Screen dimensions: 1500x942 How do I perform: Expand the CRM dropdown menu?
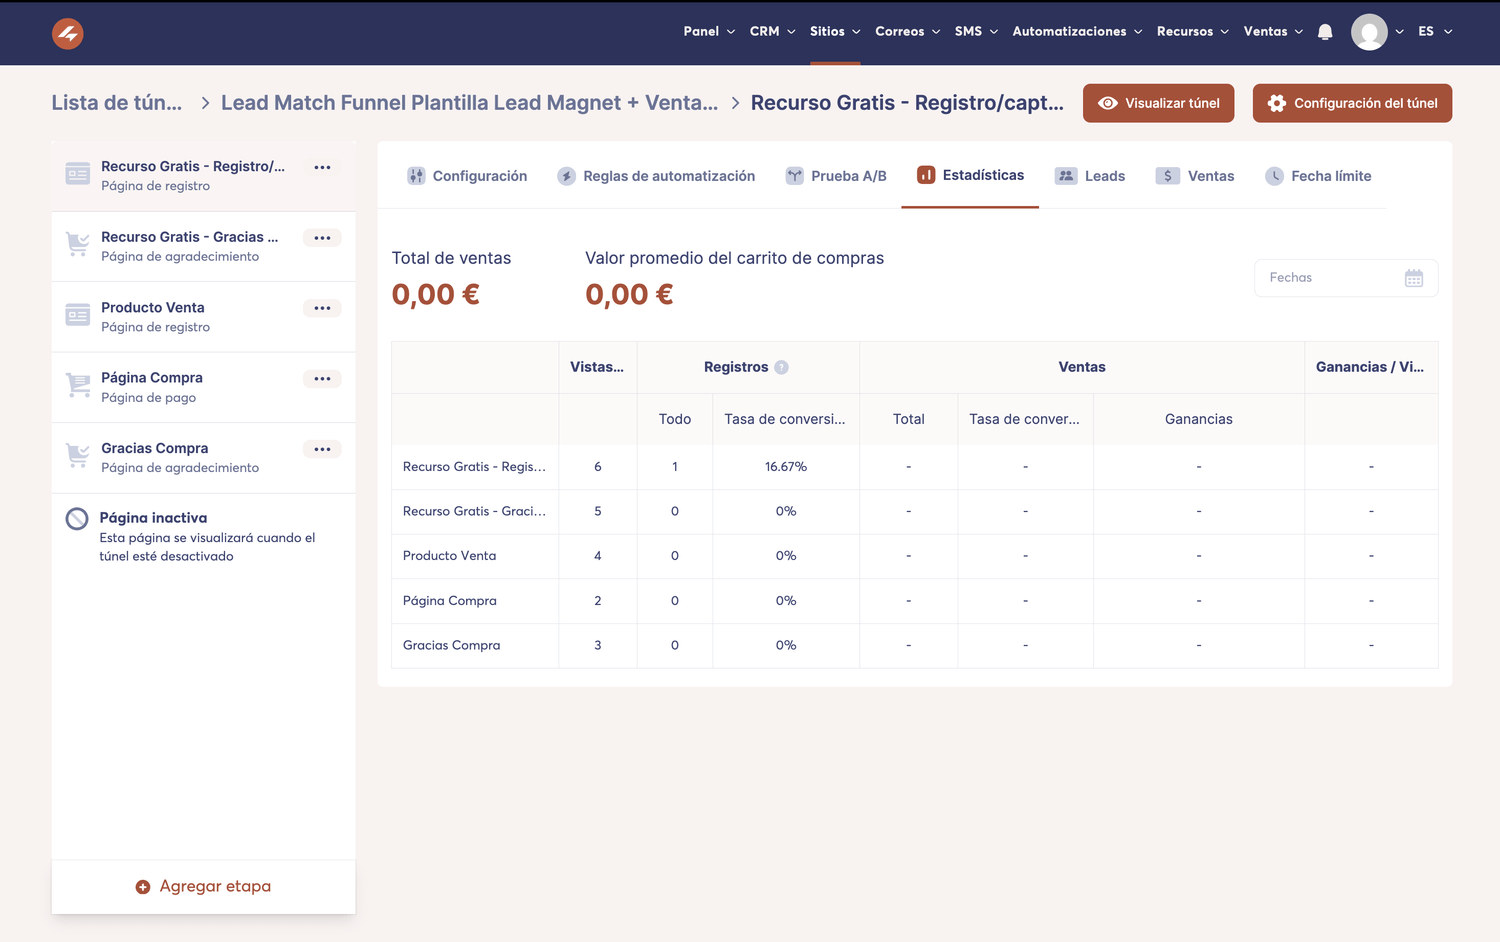[773, 32]
